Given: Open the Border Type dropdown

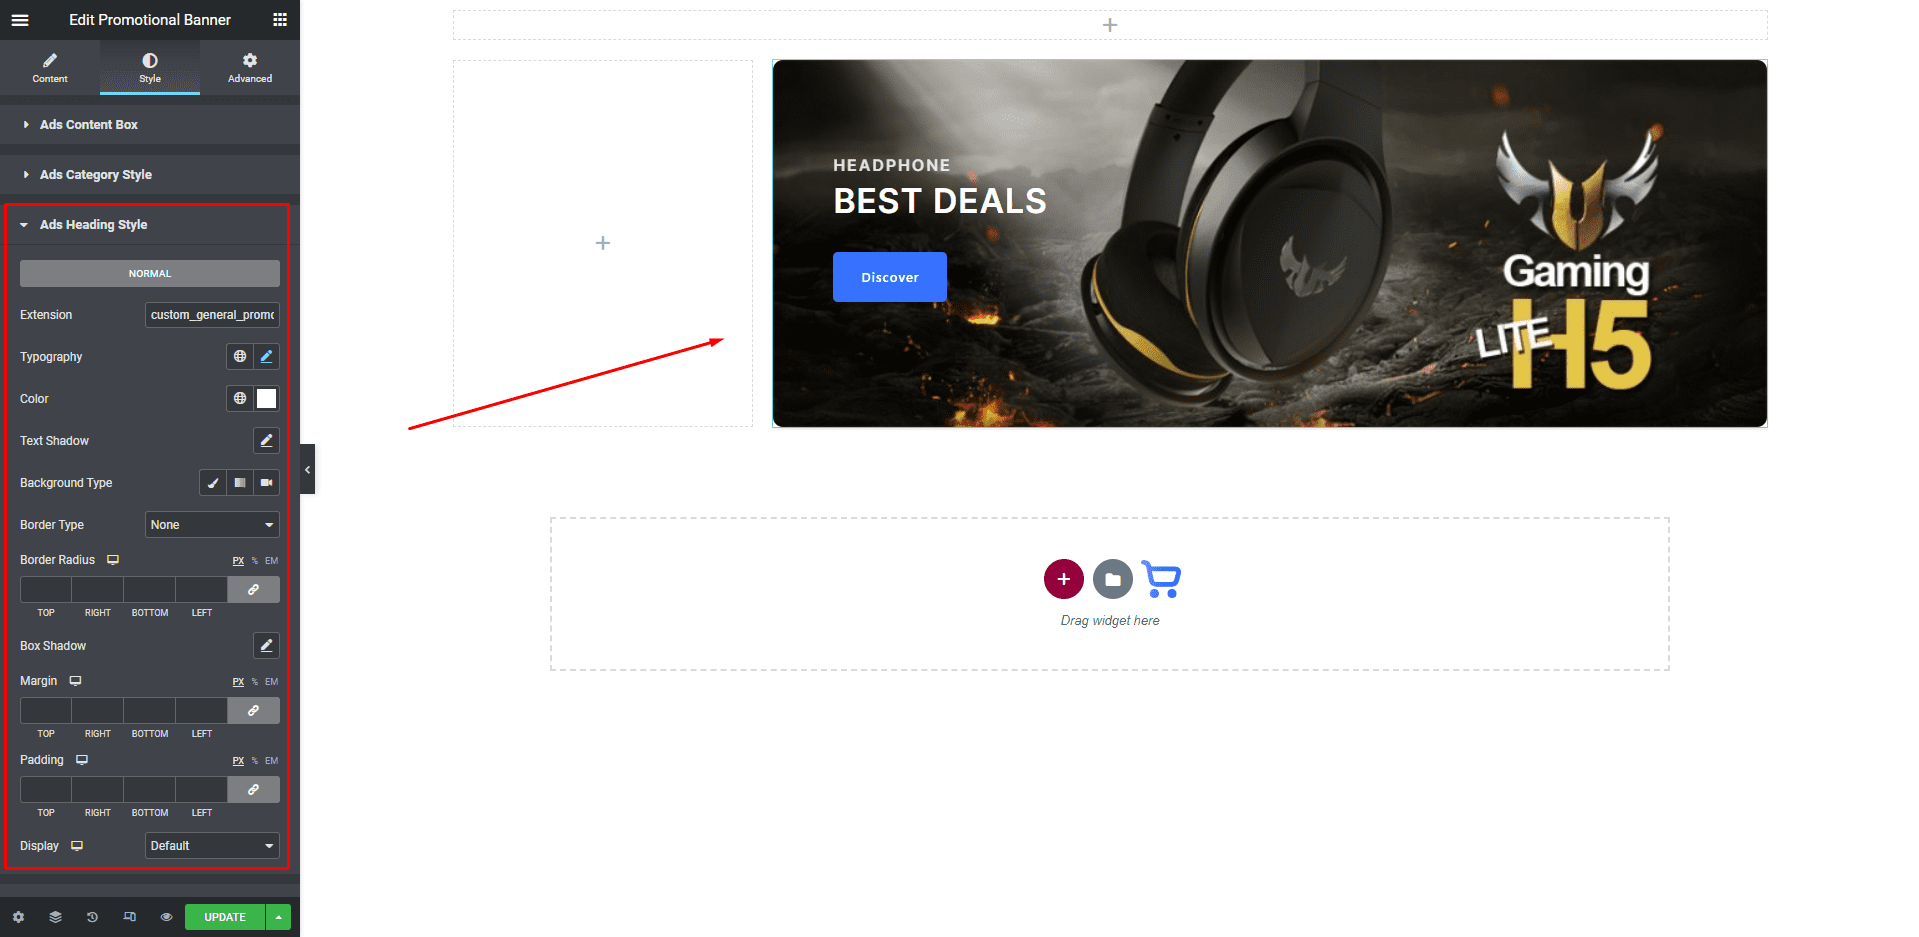Looking at the screenshot, I should pyautogui.click(x=212, y=525).
